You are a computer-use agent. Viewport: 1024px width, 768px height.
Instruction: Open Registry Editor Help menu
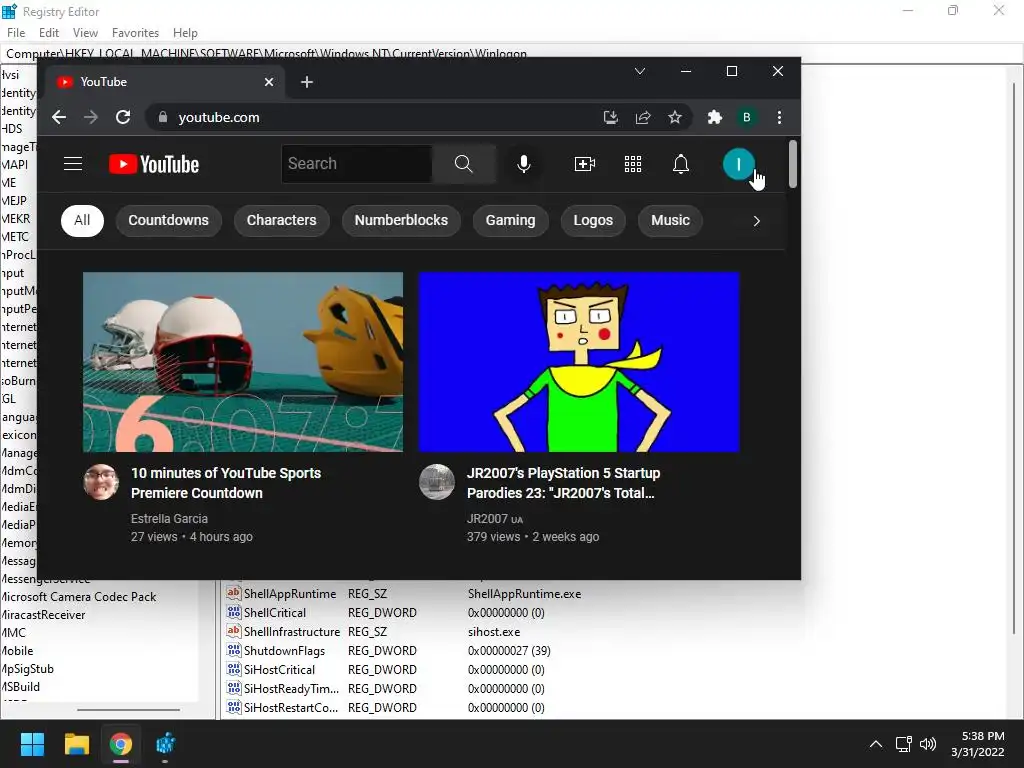tap(185, 33)
